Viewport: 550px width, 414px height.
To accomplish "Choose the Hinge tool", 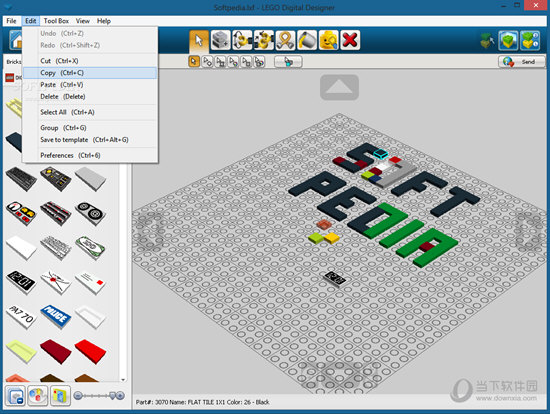I will pyautogui.click(x=242, y=41).
